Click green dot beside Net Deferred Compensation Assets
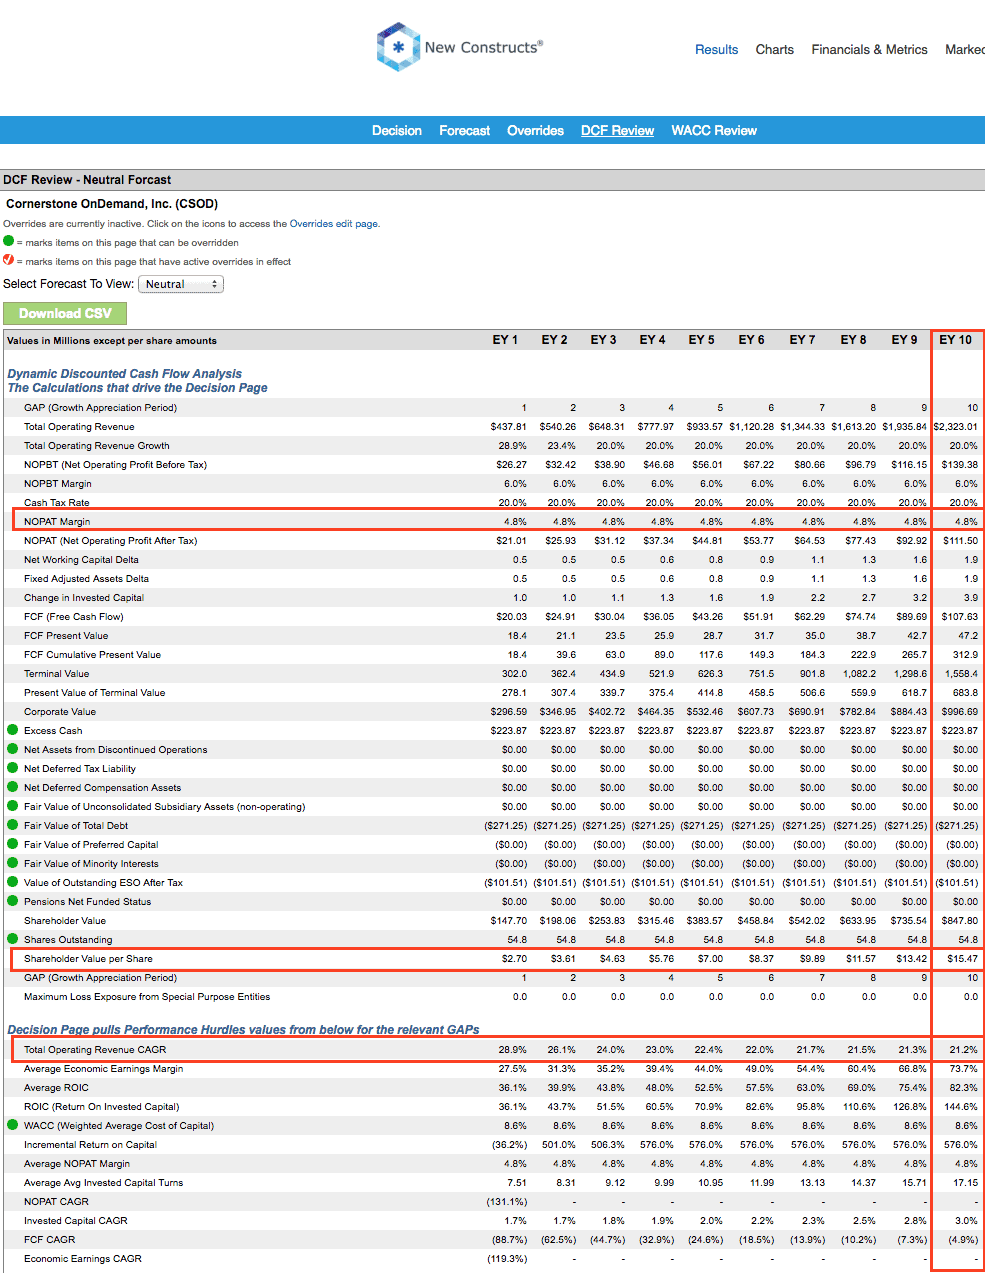Image resolution: width=985 pixels, height=1273 pixels. click(x=13, y=787)
